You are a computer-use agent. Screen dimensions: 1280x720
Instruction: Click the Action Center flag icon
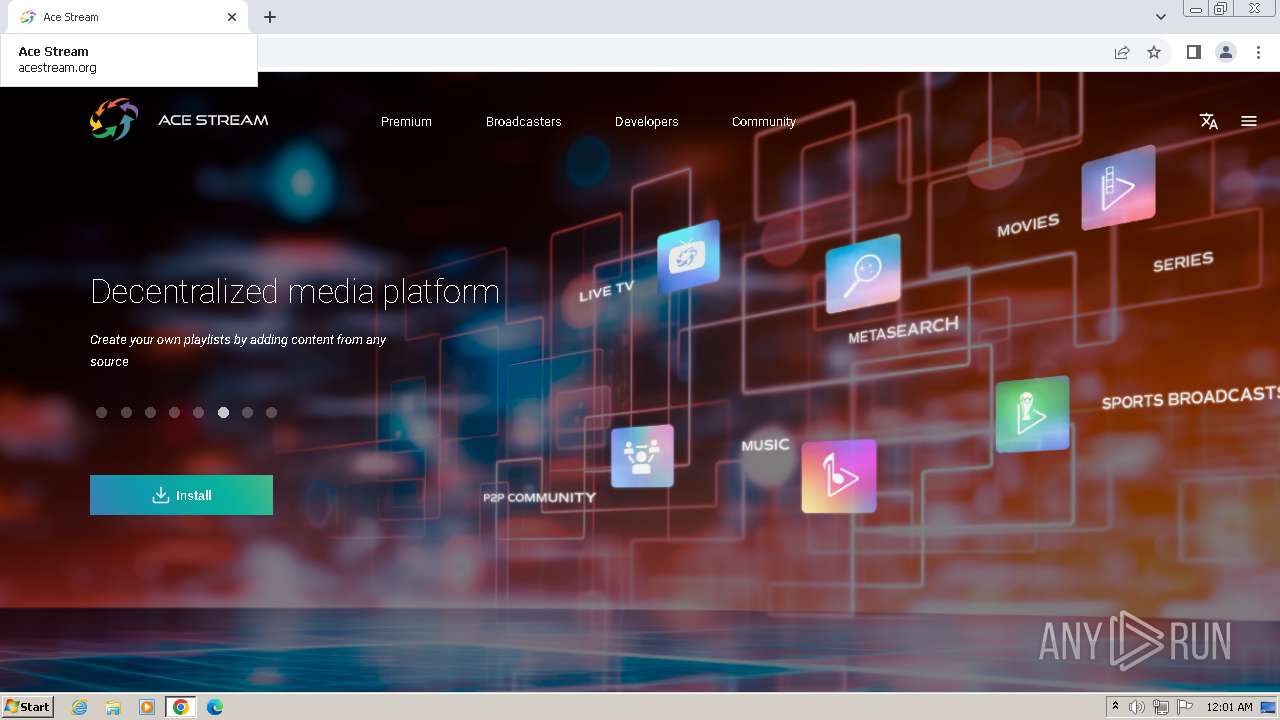click(1185, 707)
